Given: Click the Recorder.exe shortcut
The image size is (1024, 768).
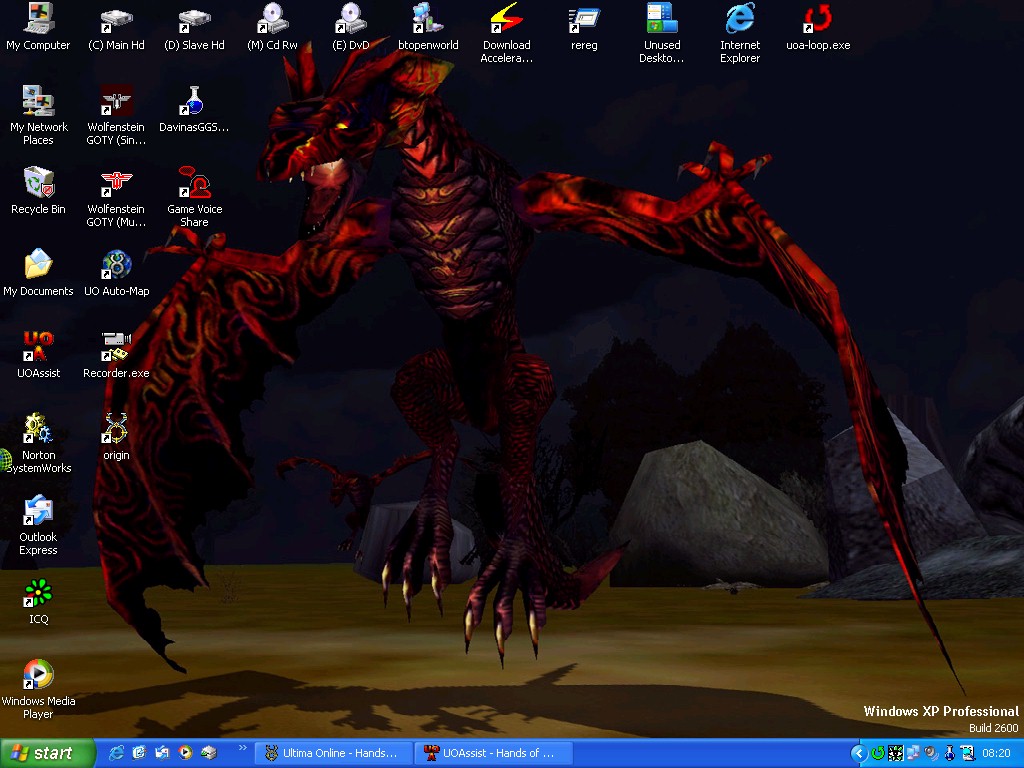Looking at the screenshot, I should click(116, 355).
